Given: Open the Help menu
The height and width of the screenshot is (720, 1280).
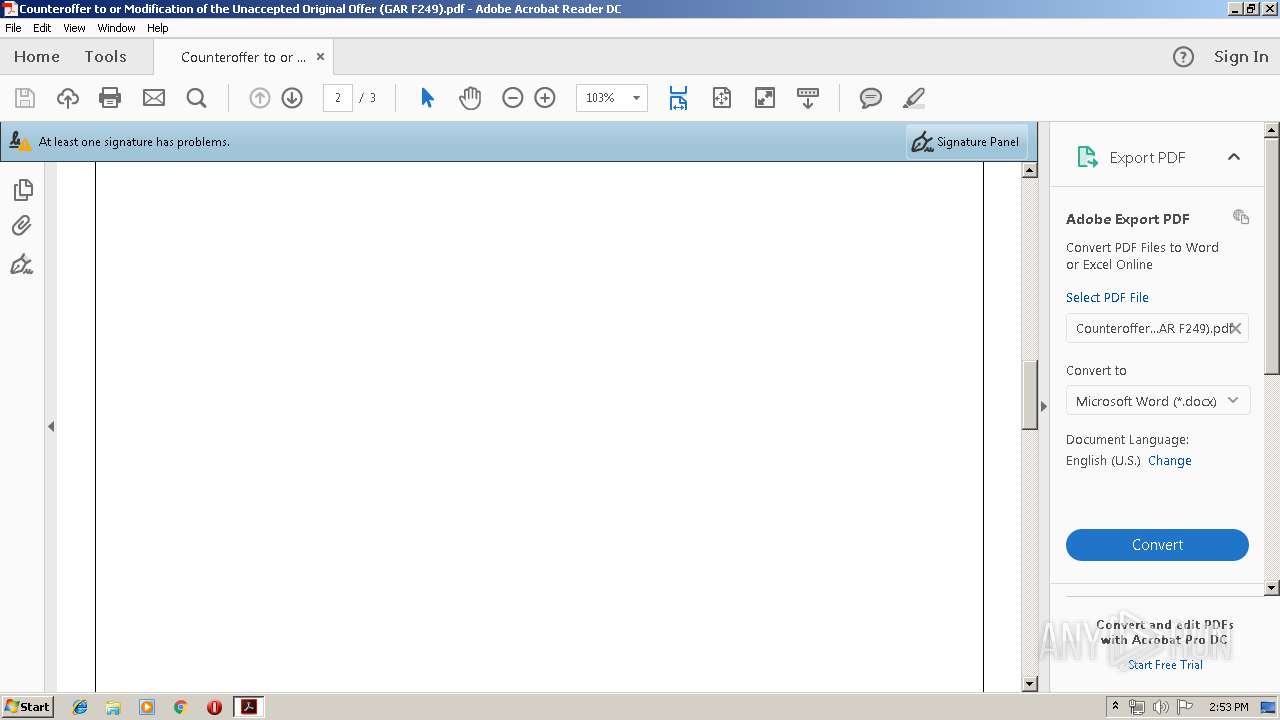Looking at the screenshot, I should point(158,28).
